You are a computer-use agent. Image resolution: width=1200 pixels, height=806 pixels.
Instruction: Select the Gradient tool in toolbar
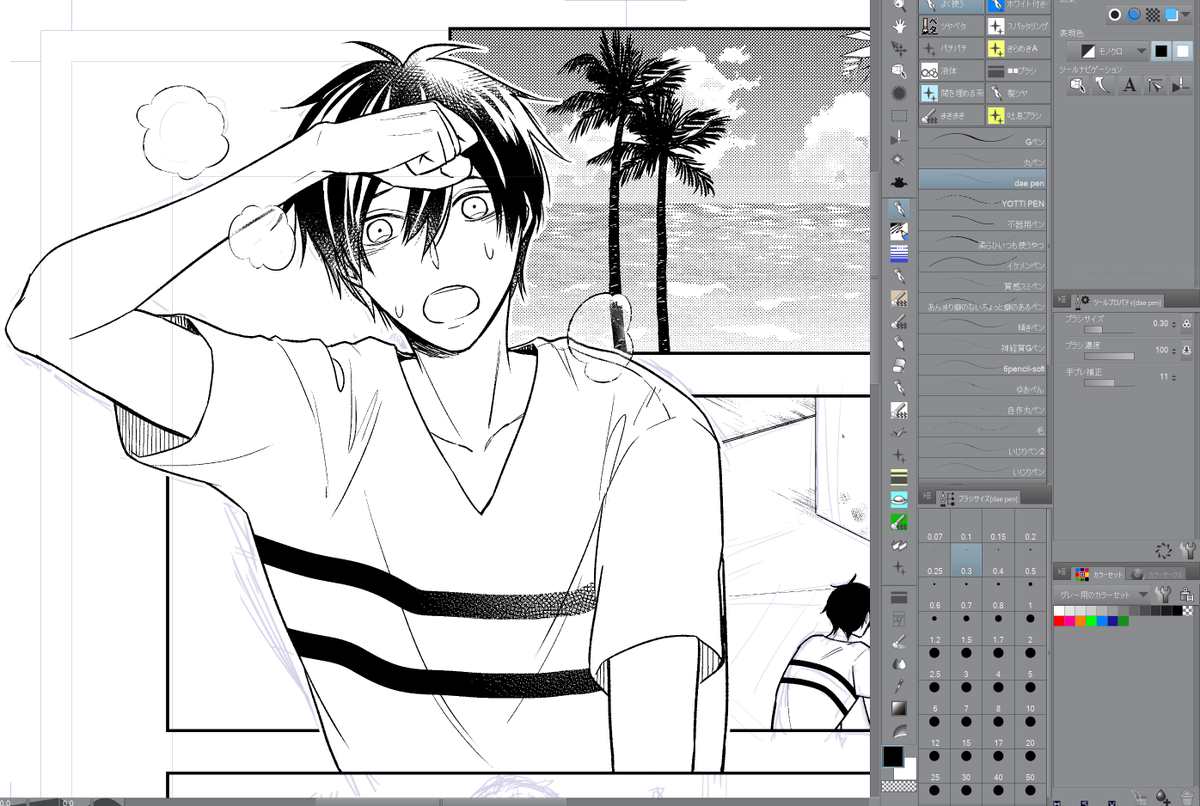[898, 708]
